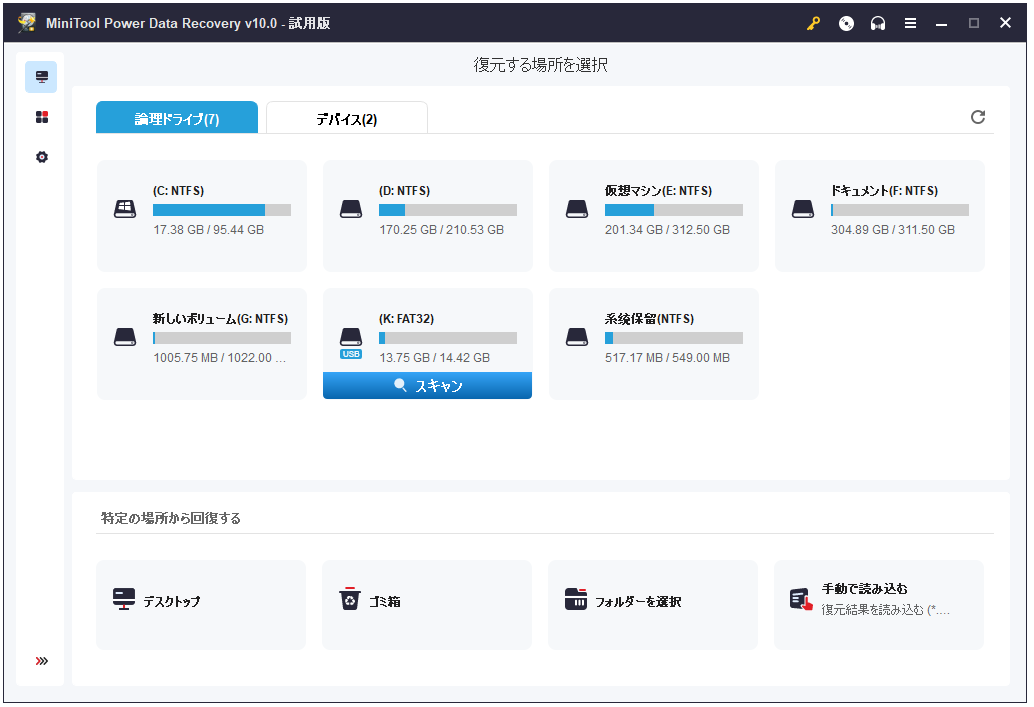Expand the sidebar with the chevron arrows
The height and width of the screenshot is (707, 1034).
[40, 660]
